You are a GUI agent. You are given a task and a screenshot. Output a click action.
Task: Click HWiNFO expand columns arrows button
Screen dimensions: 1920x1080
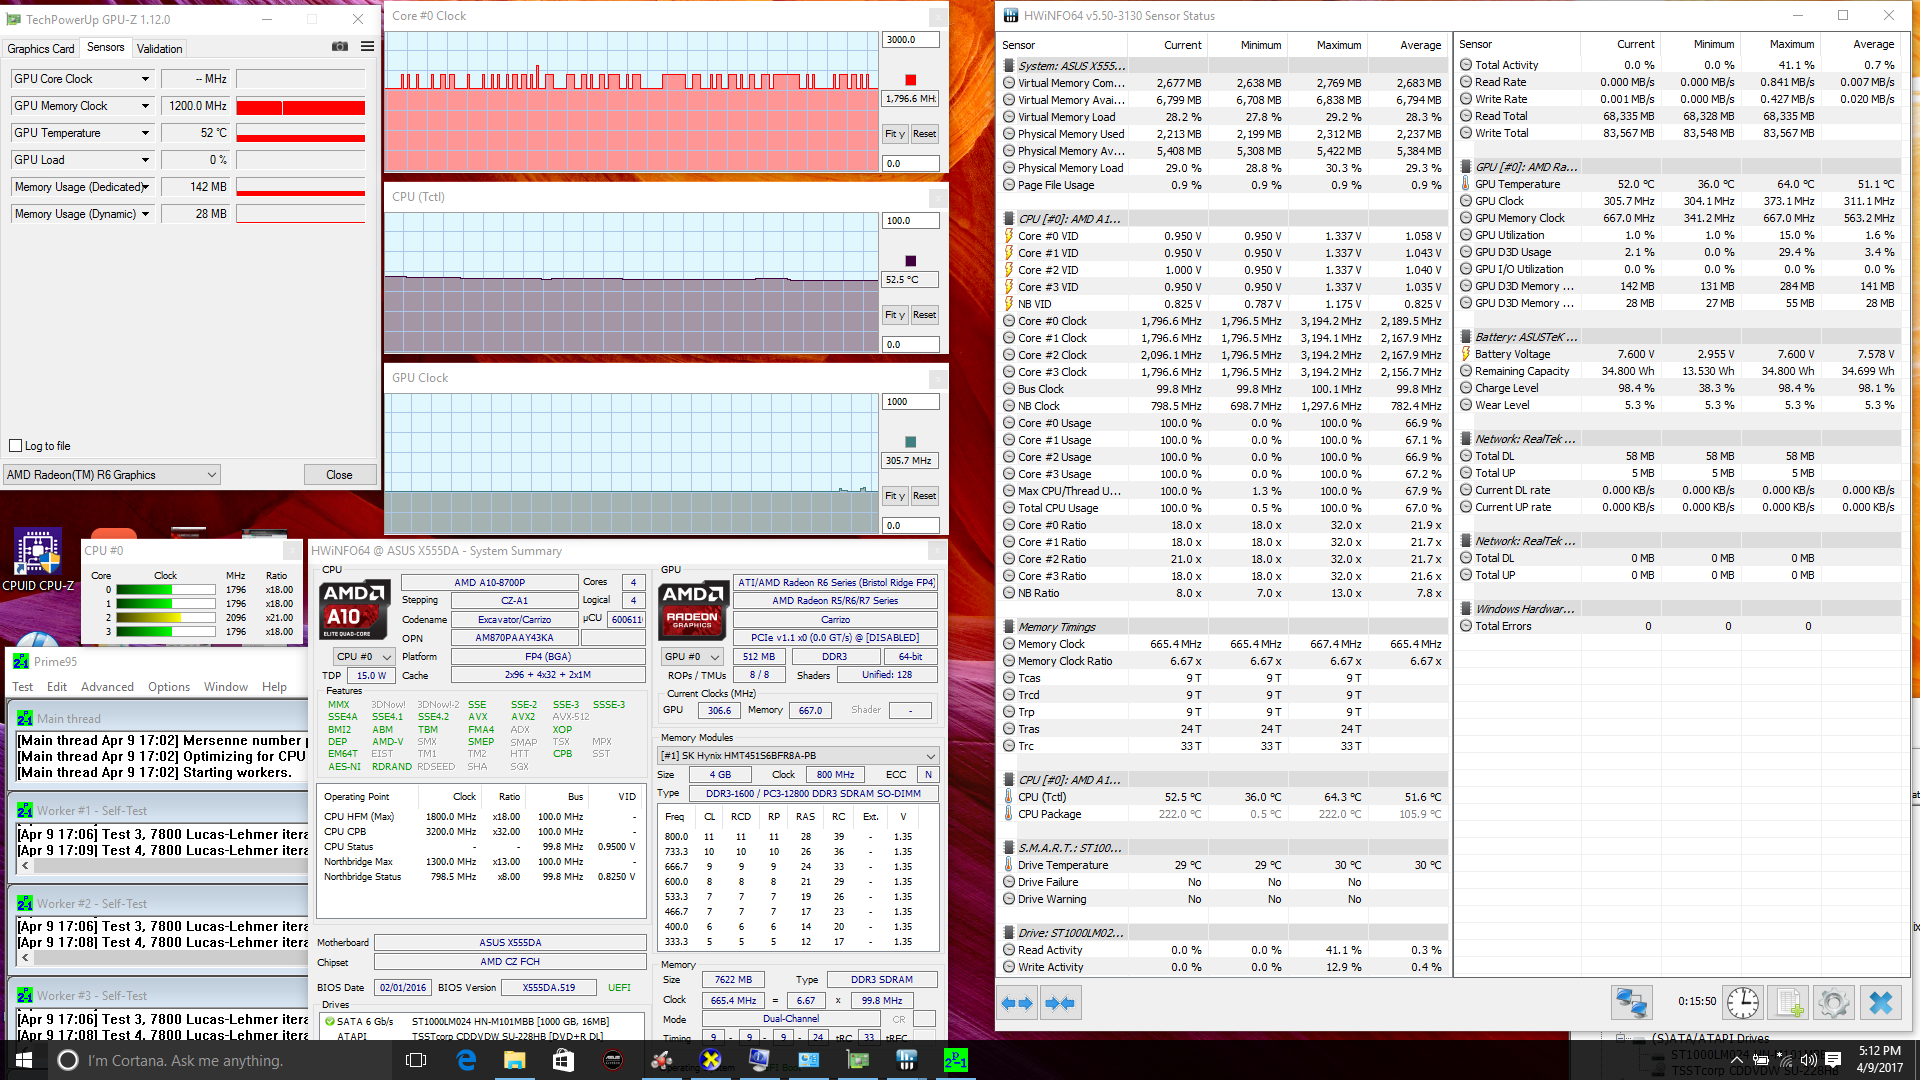coord(1017,1003)
